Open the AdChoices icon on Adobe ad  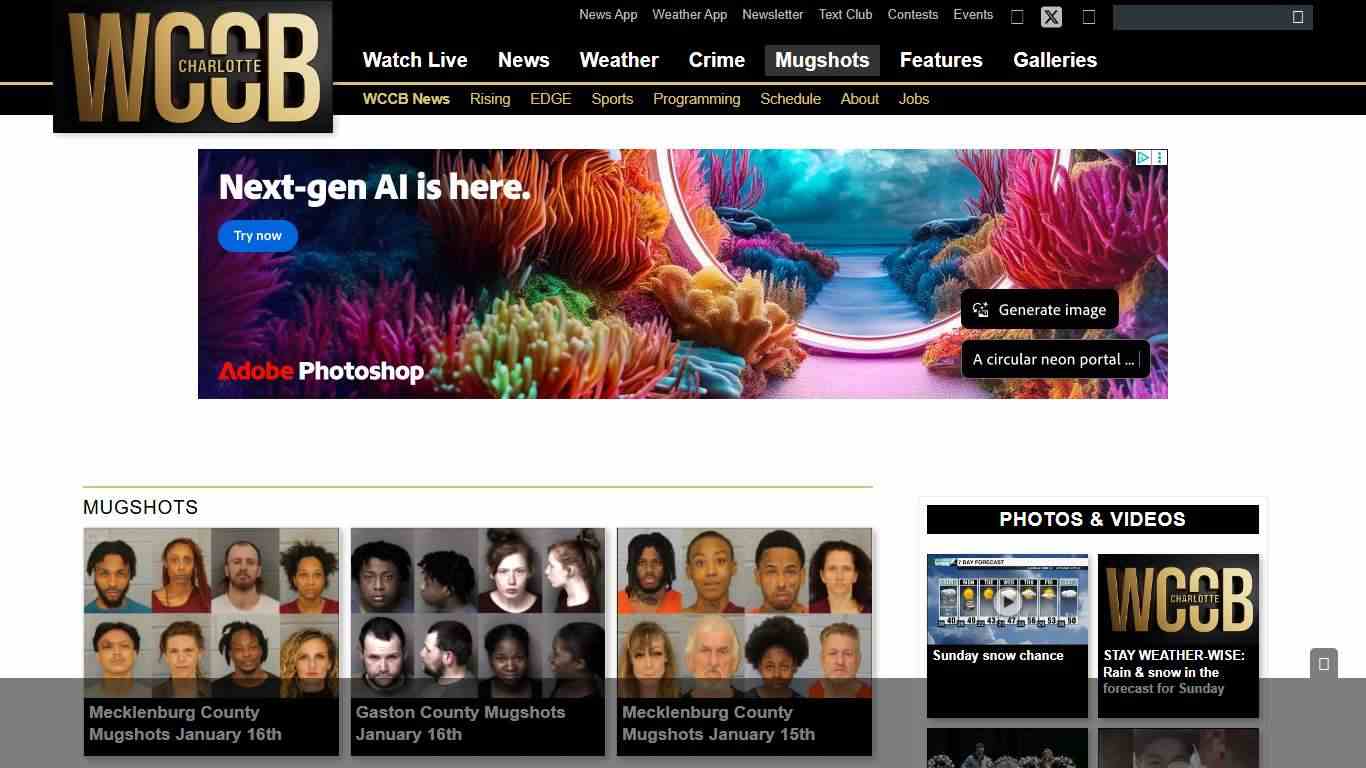(x=1143, y=158)
